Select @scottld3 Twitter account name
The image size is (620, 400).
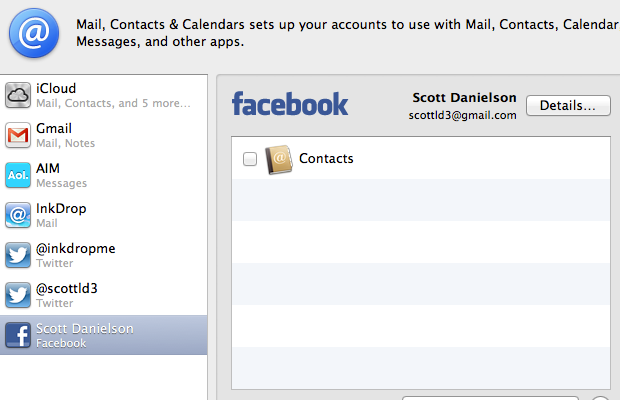point(66,288)
